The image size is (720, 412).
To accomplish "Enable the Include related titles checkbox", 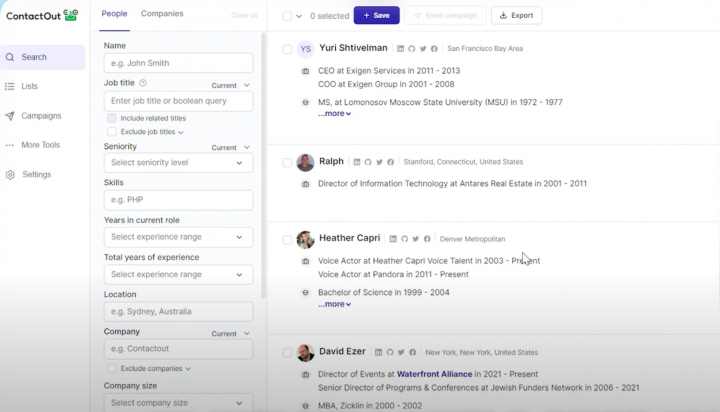I will click(x=112, y=118).
